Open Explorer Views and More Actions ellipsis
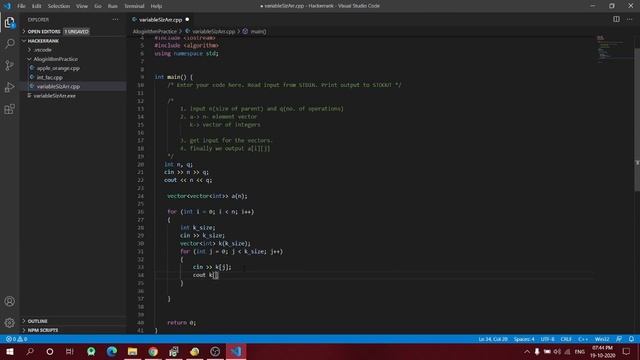Screen dimensions: 640x360 (x=116, y=19)
